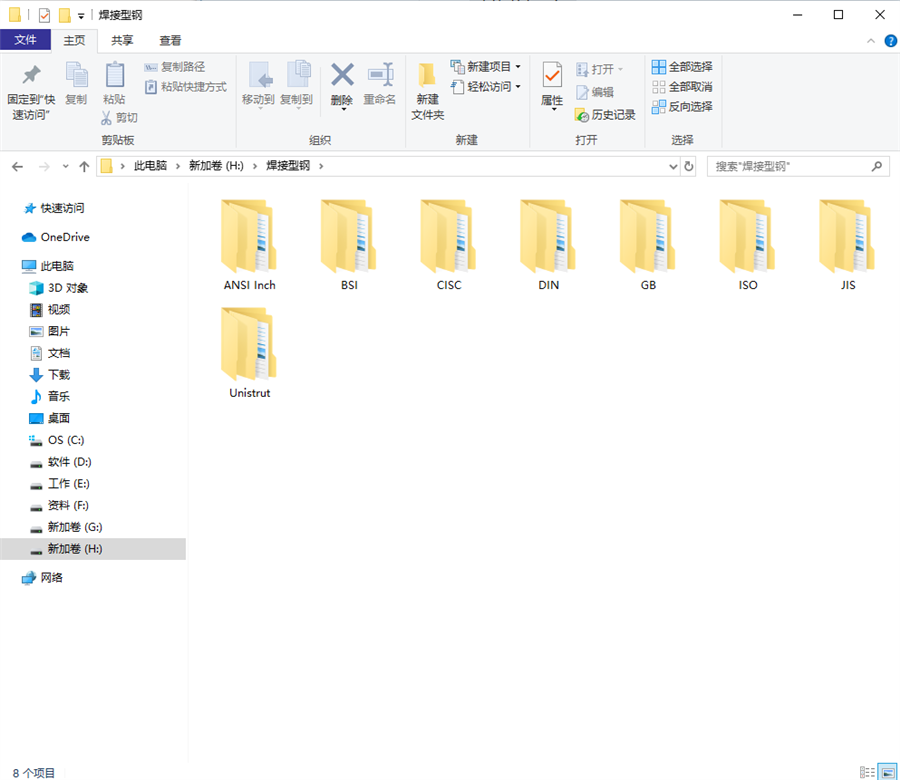The width and height of the screenshot is (900, 780).
Task: Open the blue Help icon
Action: (890, 41)
